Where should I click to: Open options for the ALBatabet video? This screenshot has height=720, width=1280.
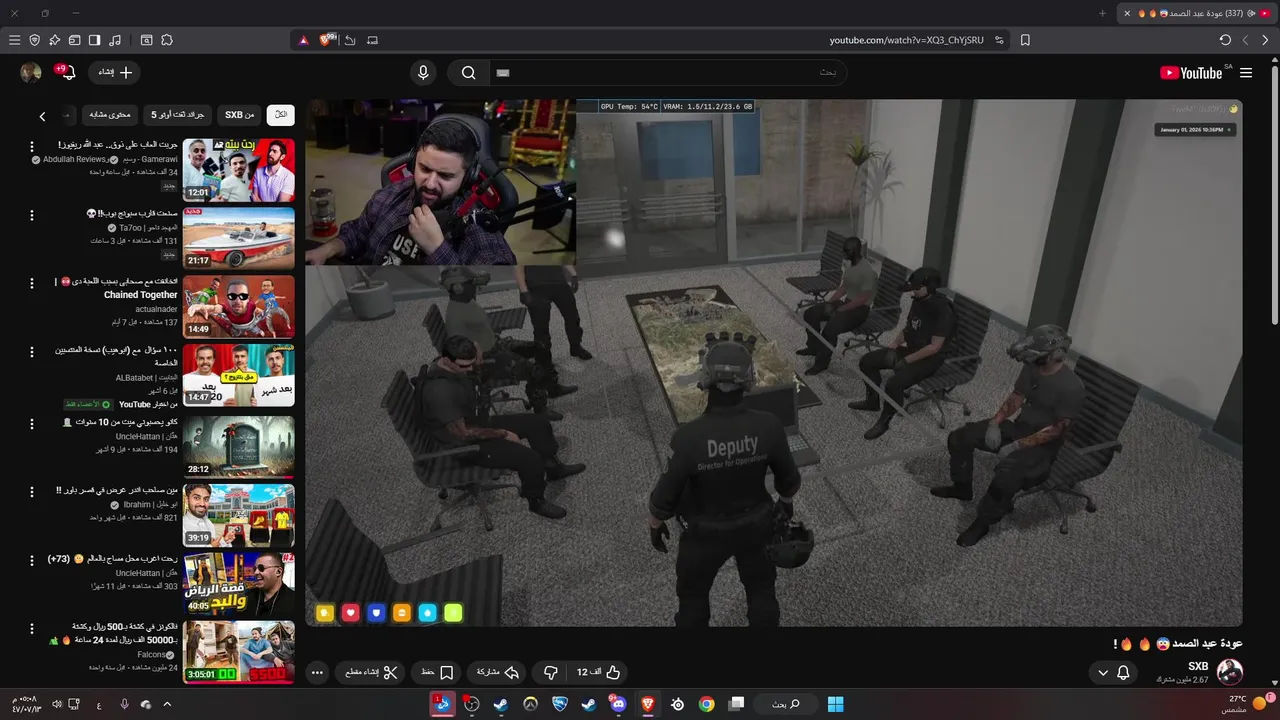coord(31,353)
